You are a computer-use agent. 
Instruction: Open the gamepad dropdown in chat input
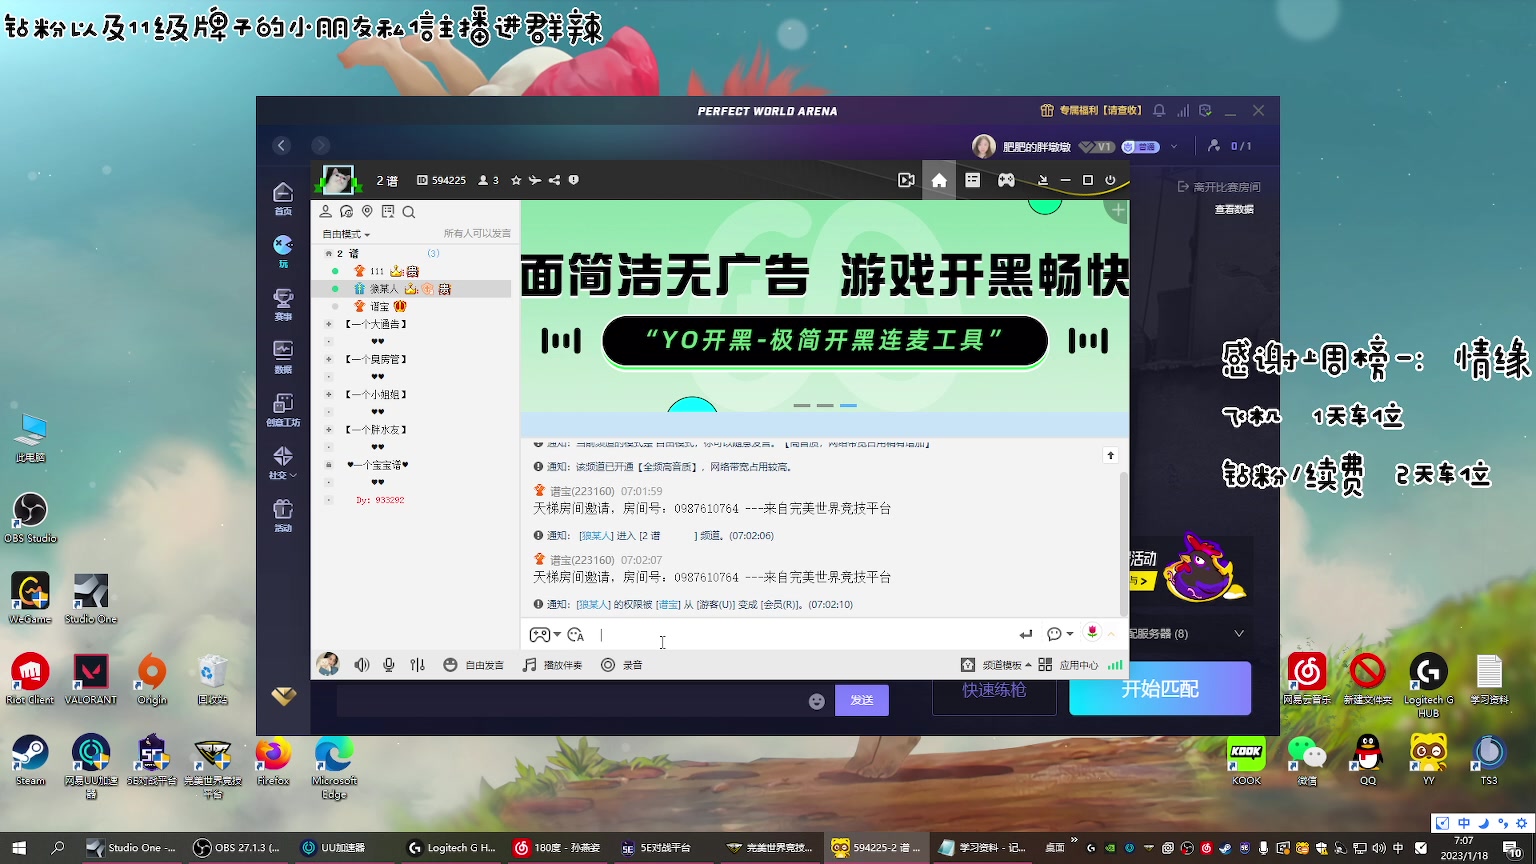(545, 634)
